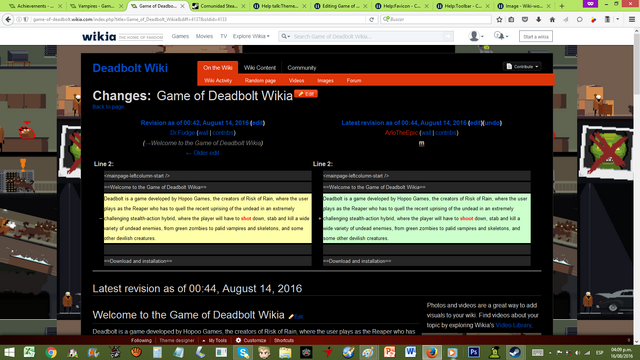
Task: Go to browser home icon
Action: [x=552, y=19]
